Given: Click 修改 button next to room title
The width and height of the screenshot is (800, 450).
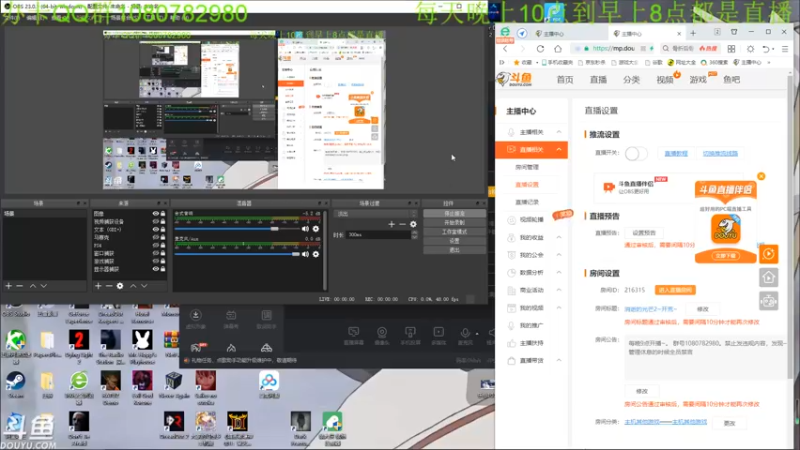Looking at the screenshot, I should (x=703, y=309).
